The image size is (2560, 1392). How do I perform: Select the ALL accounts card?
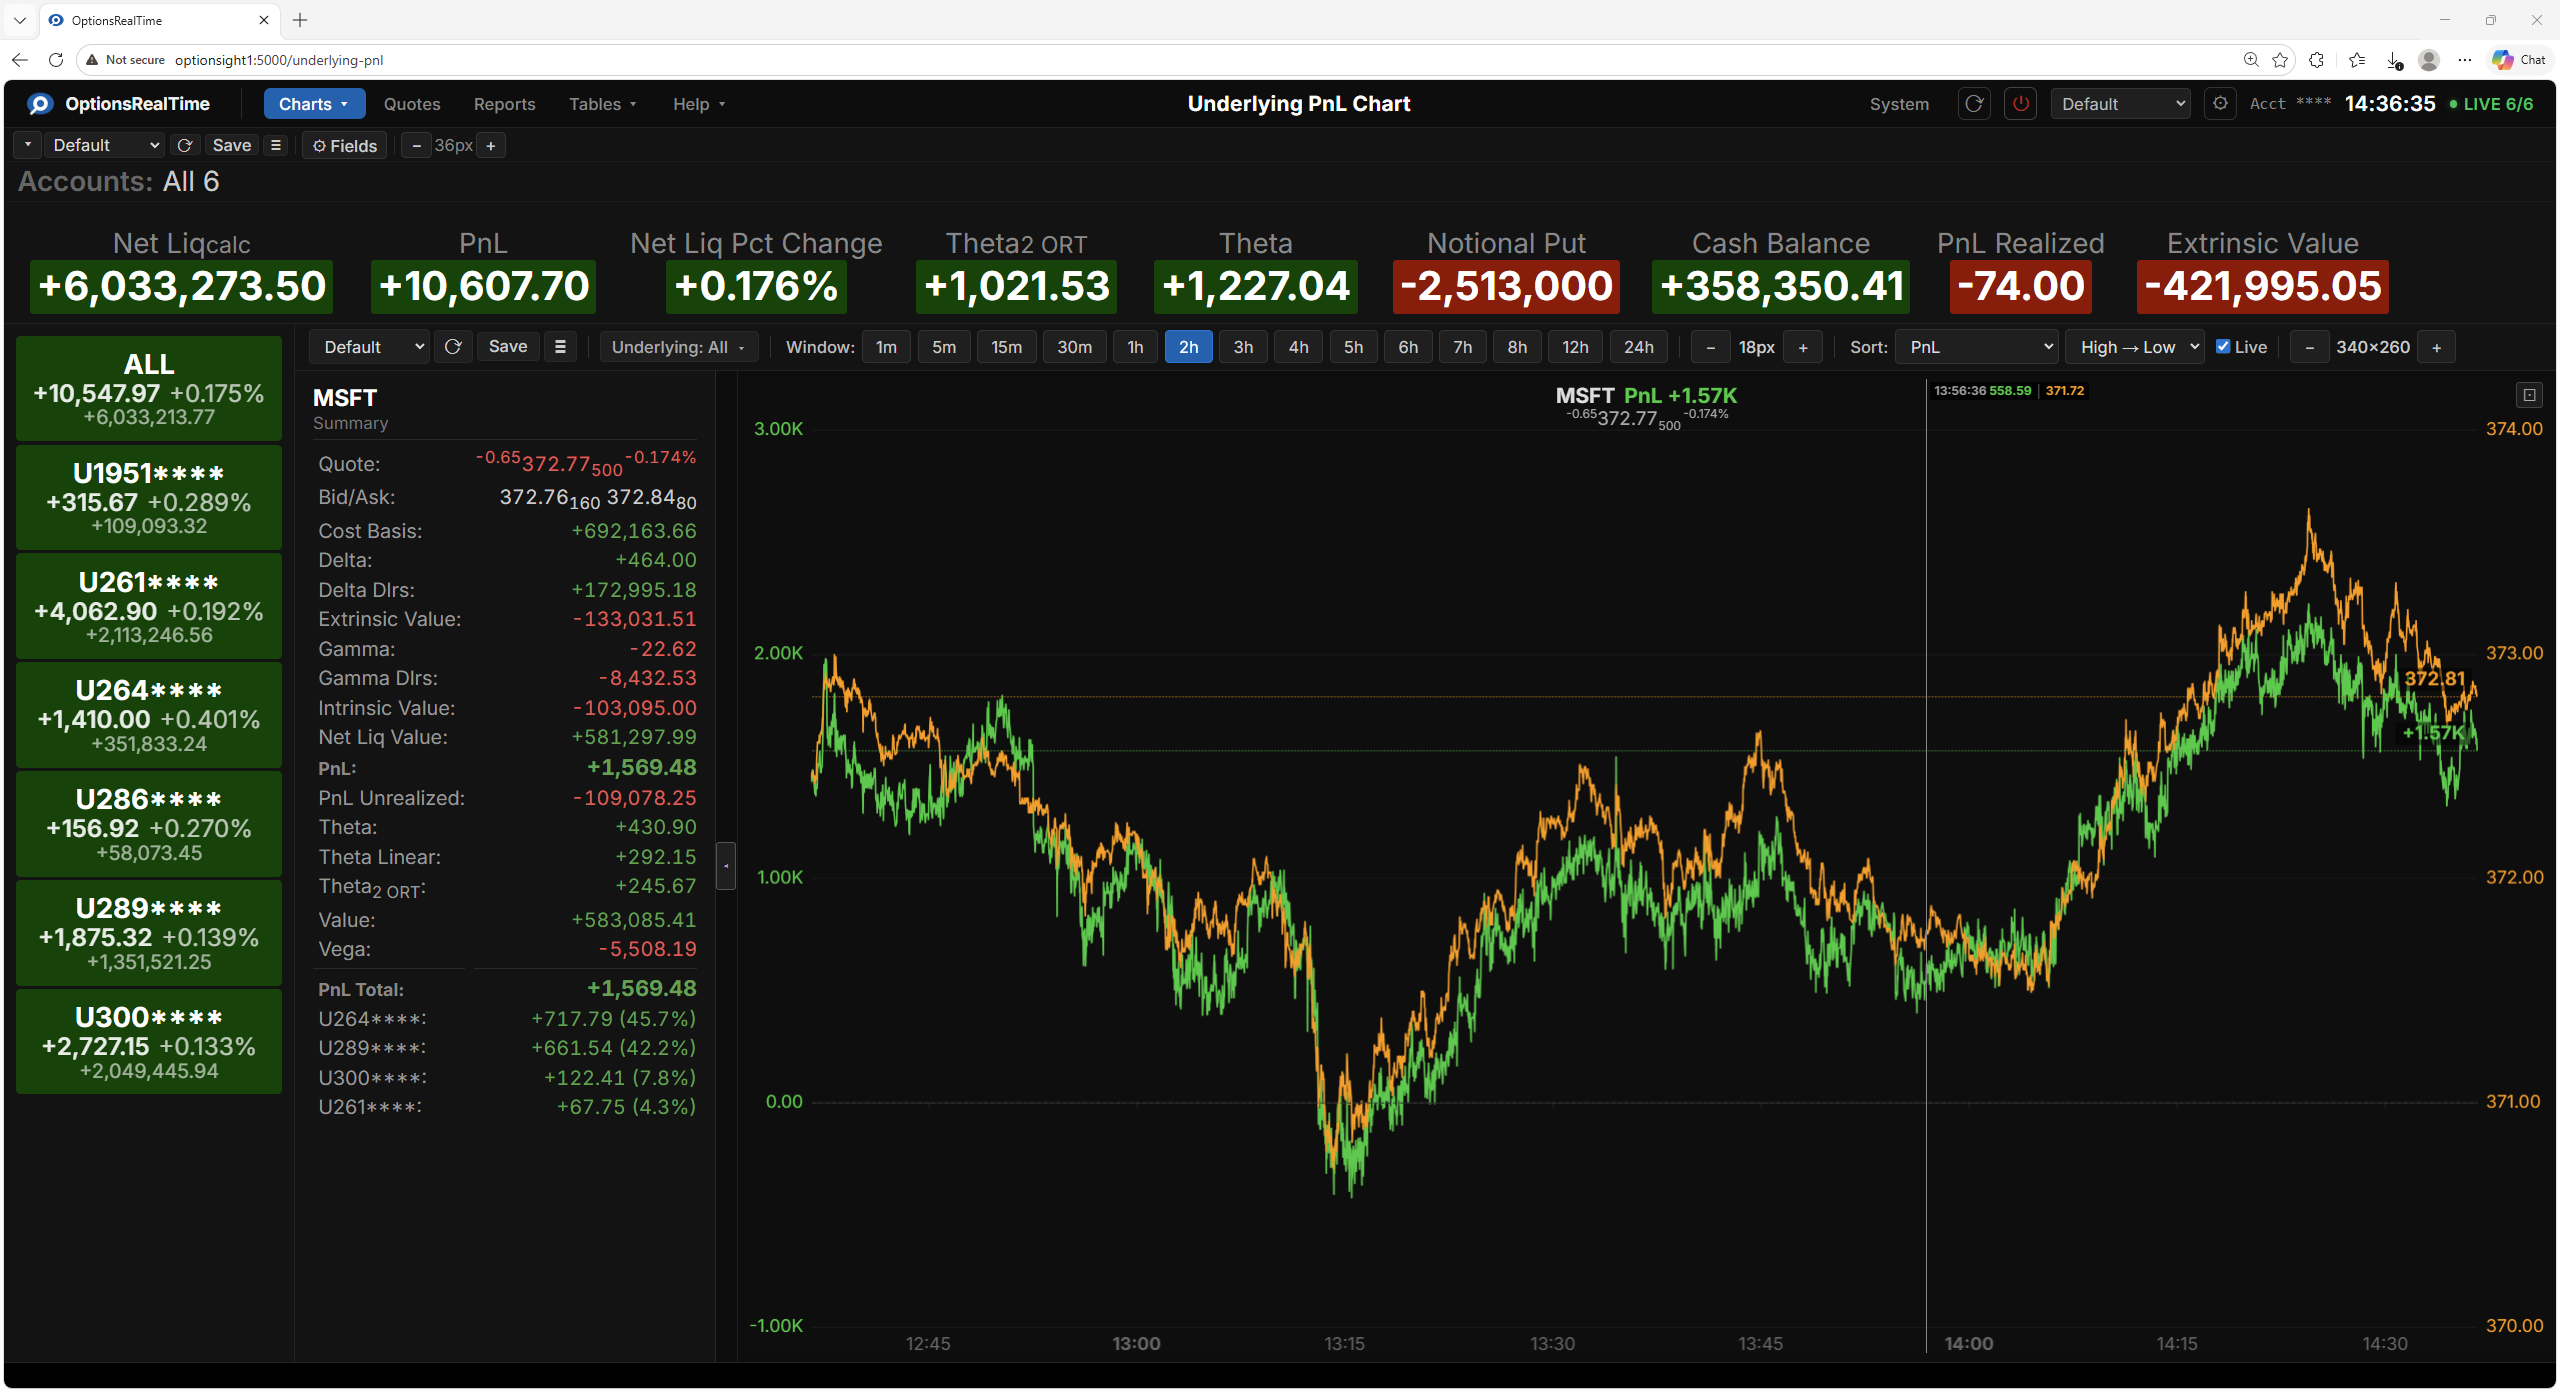pyautogui.click(x=149, y=389)
